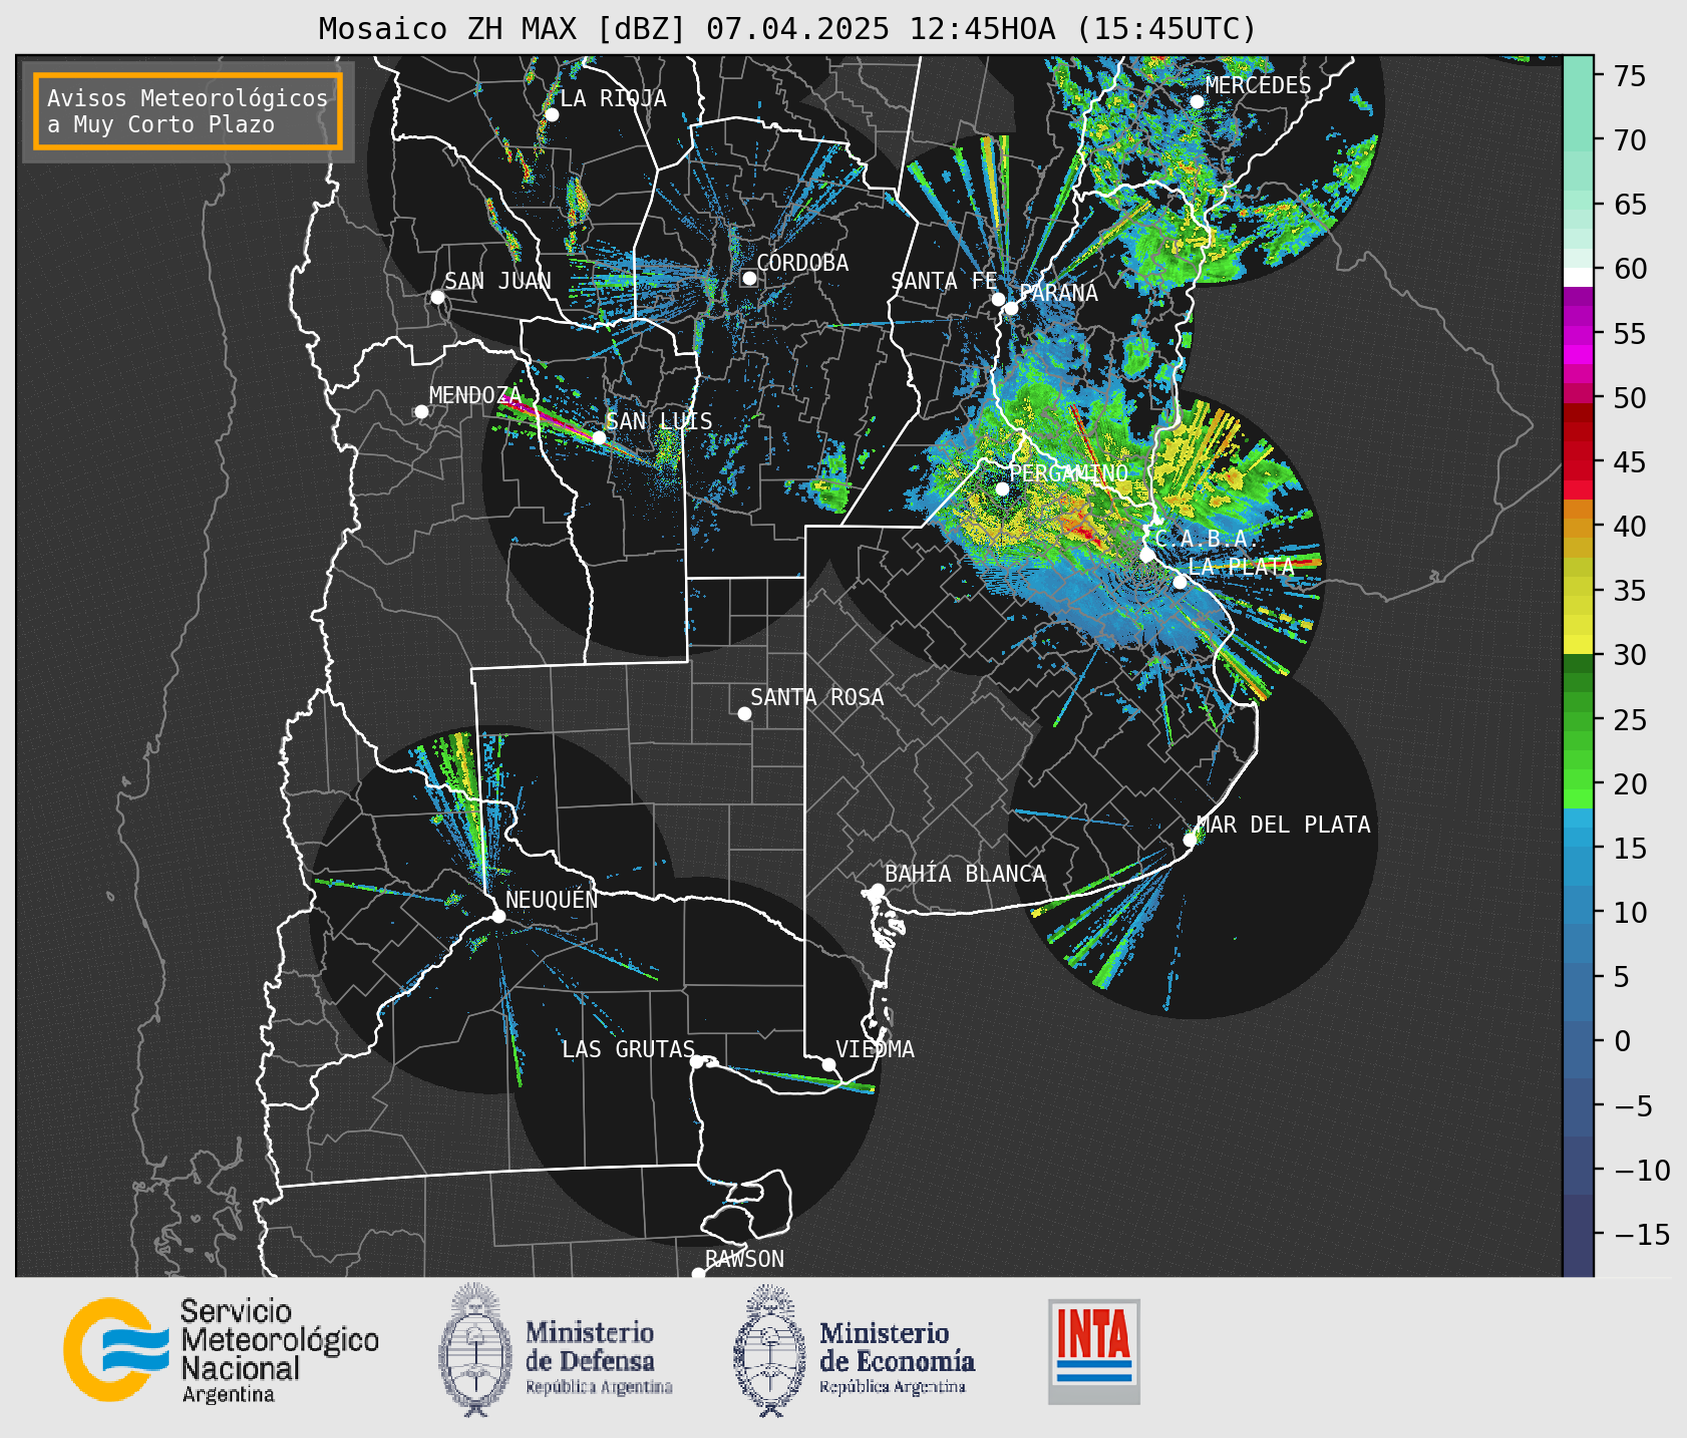Click the SANTA ROSA city label

817,697
